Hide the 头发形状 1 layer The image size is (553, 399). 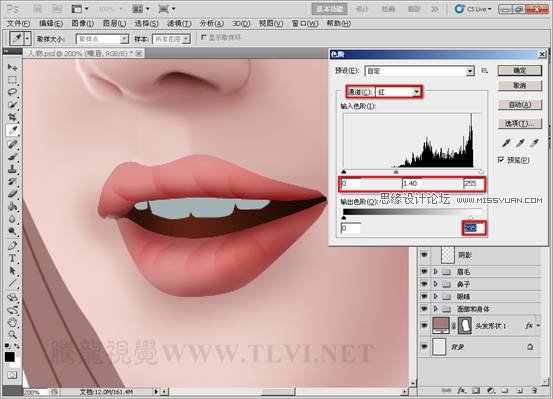424,325
